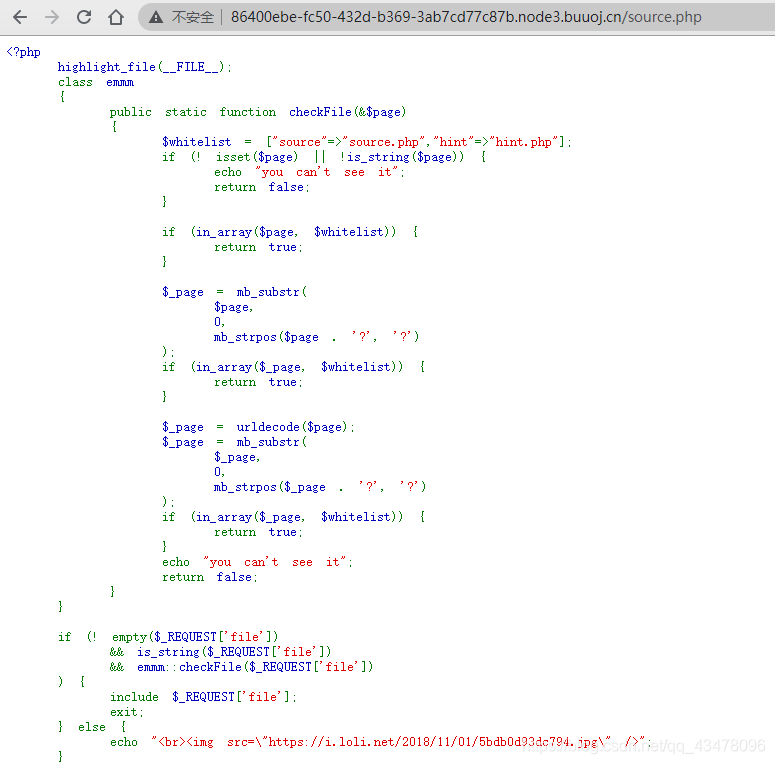Click the '不安全' security label

(193, 18)
